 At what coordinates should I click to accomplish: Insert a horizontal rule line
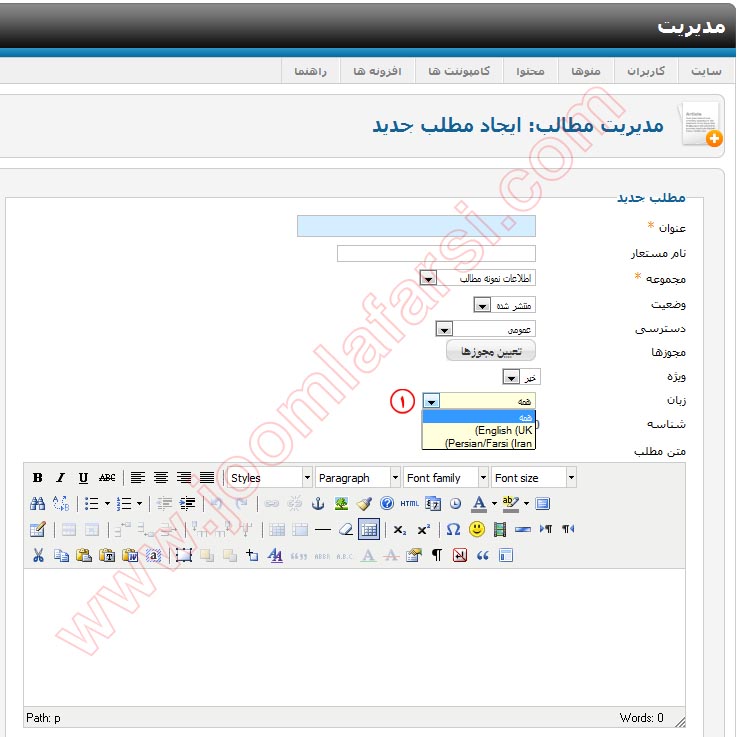click(323, 529)
